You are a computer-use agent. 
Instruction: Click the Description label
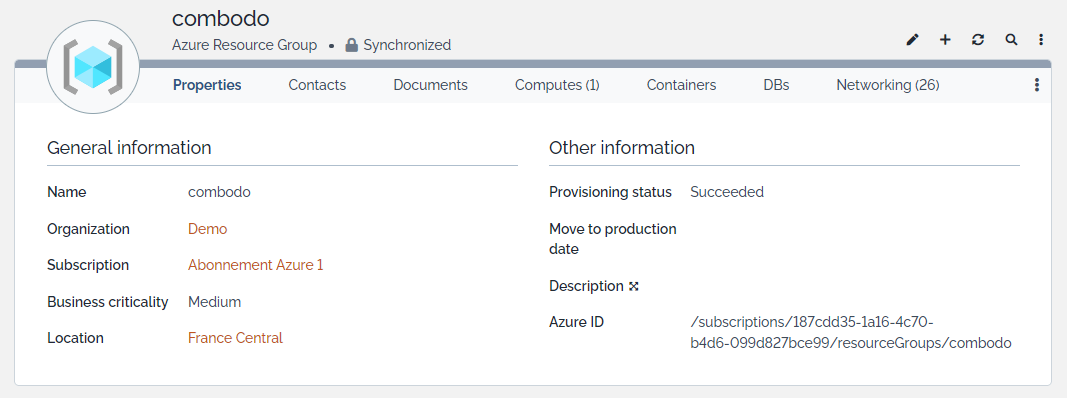587,286
